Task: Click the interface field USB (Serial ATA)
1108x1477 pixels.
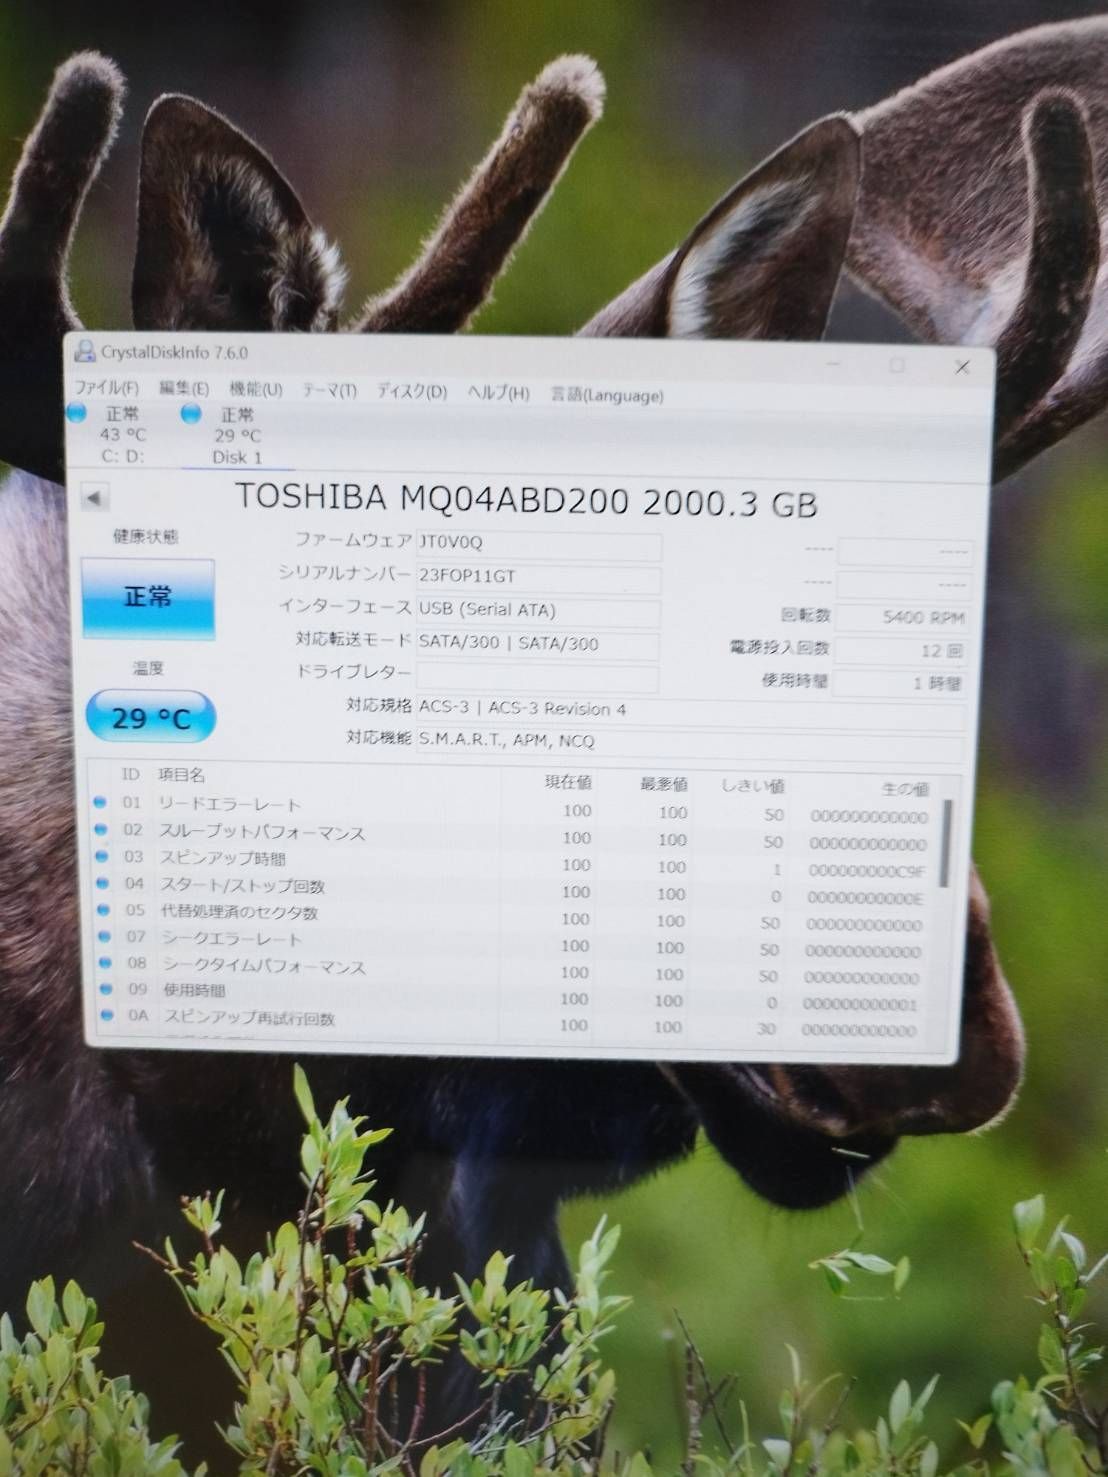Action: coord(538,611)
